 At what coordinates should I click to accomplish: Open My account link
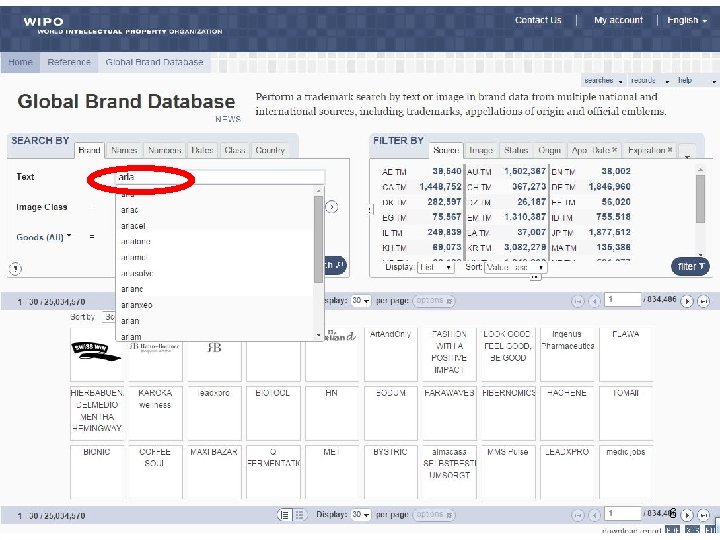(619, 20)
